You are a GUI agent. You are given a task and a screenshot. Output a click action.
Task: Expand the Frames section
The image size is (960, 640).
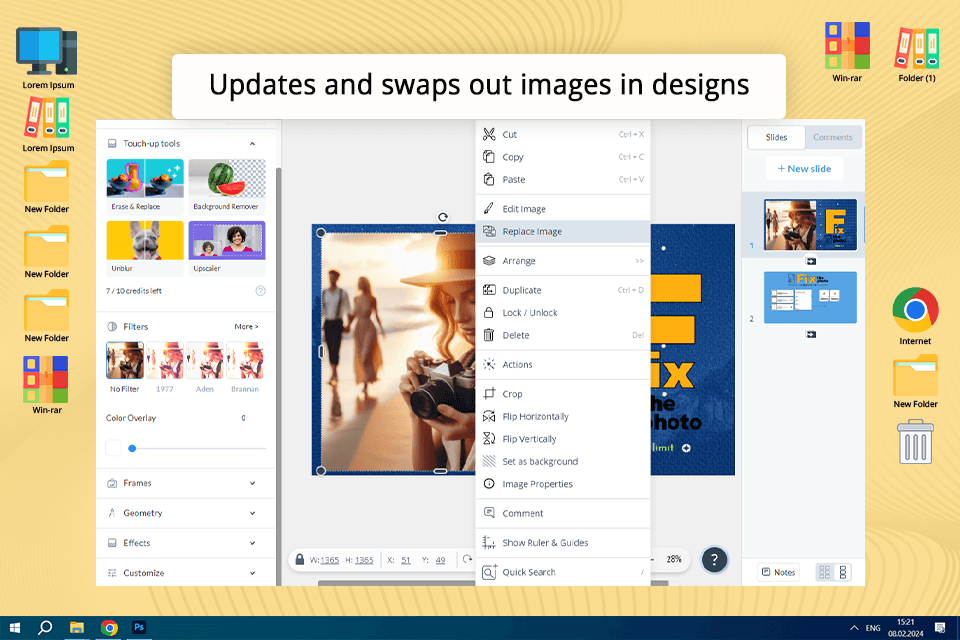click(186, 483)
